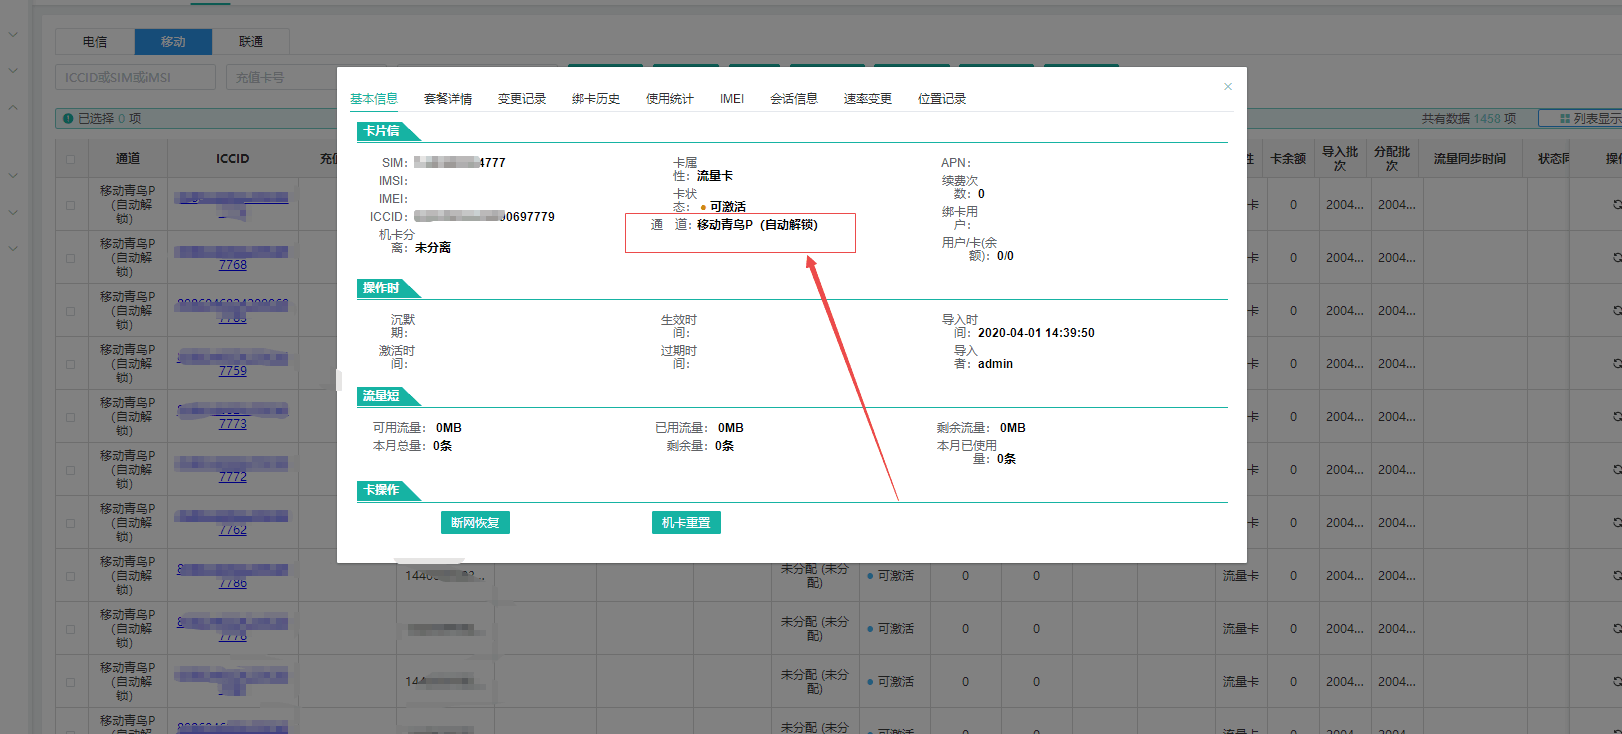Open the ICCID link ending in 7759
The width and height of the screenshot is (1622, 734).
click(233, 371)
